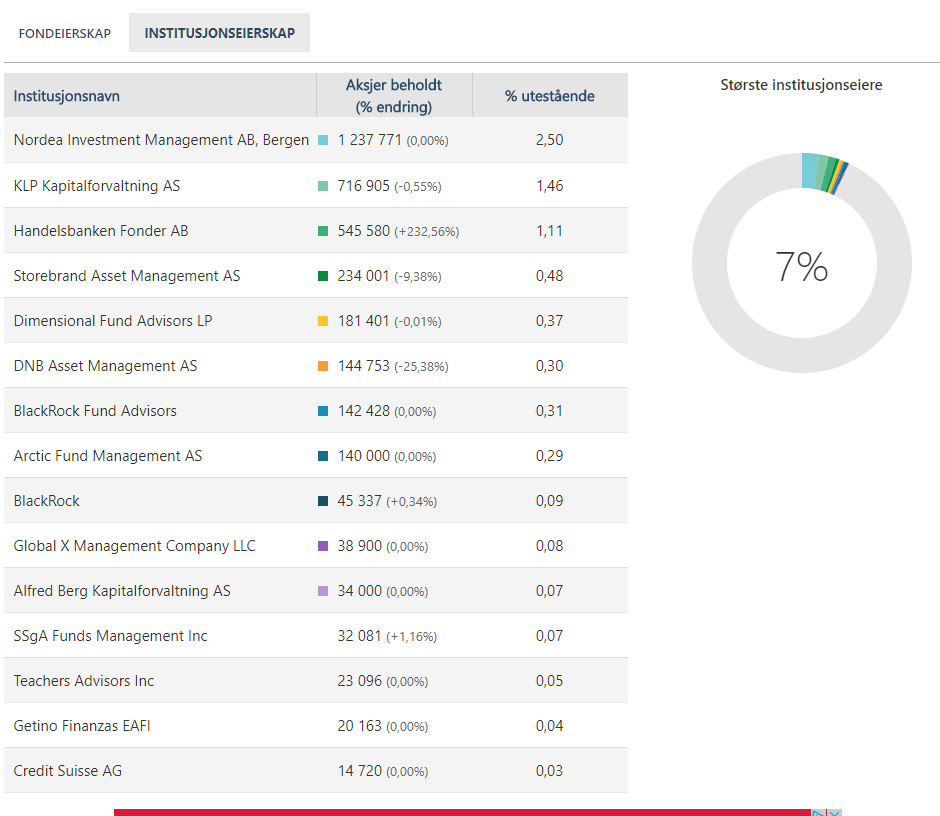Click the Aksjer beholdt column header
The height and width of the screenshot is (816, 940).
tap(394, 95)
